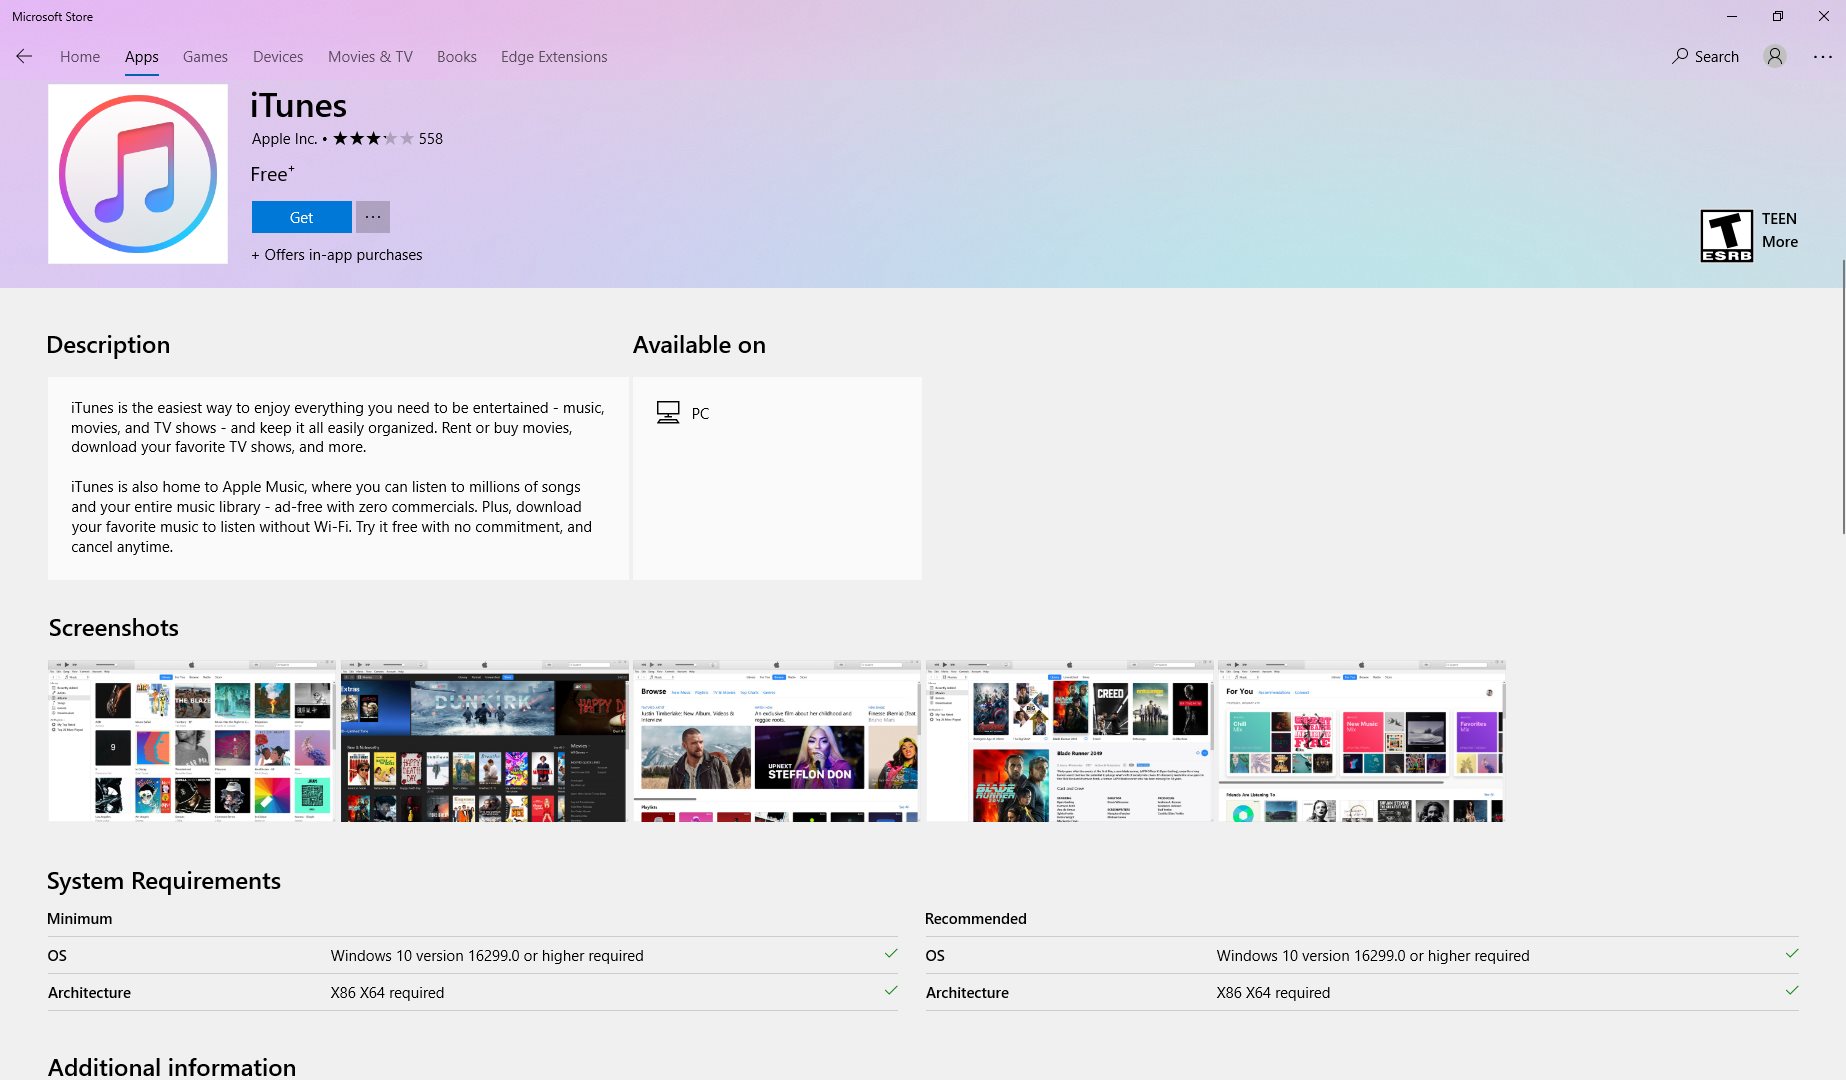Open the Devices tab
The width and height of the screenshot is (1846, 1080).
coord(278,56)
